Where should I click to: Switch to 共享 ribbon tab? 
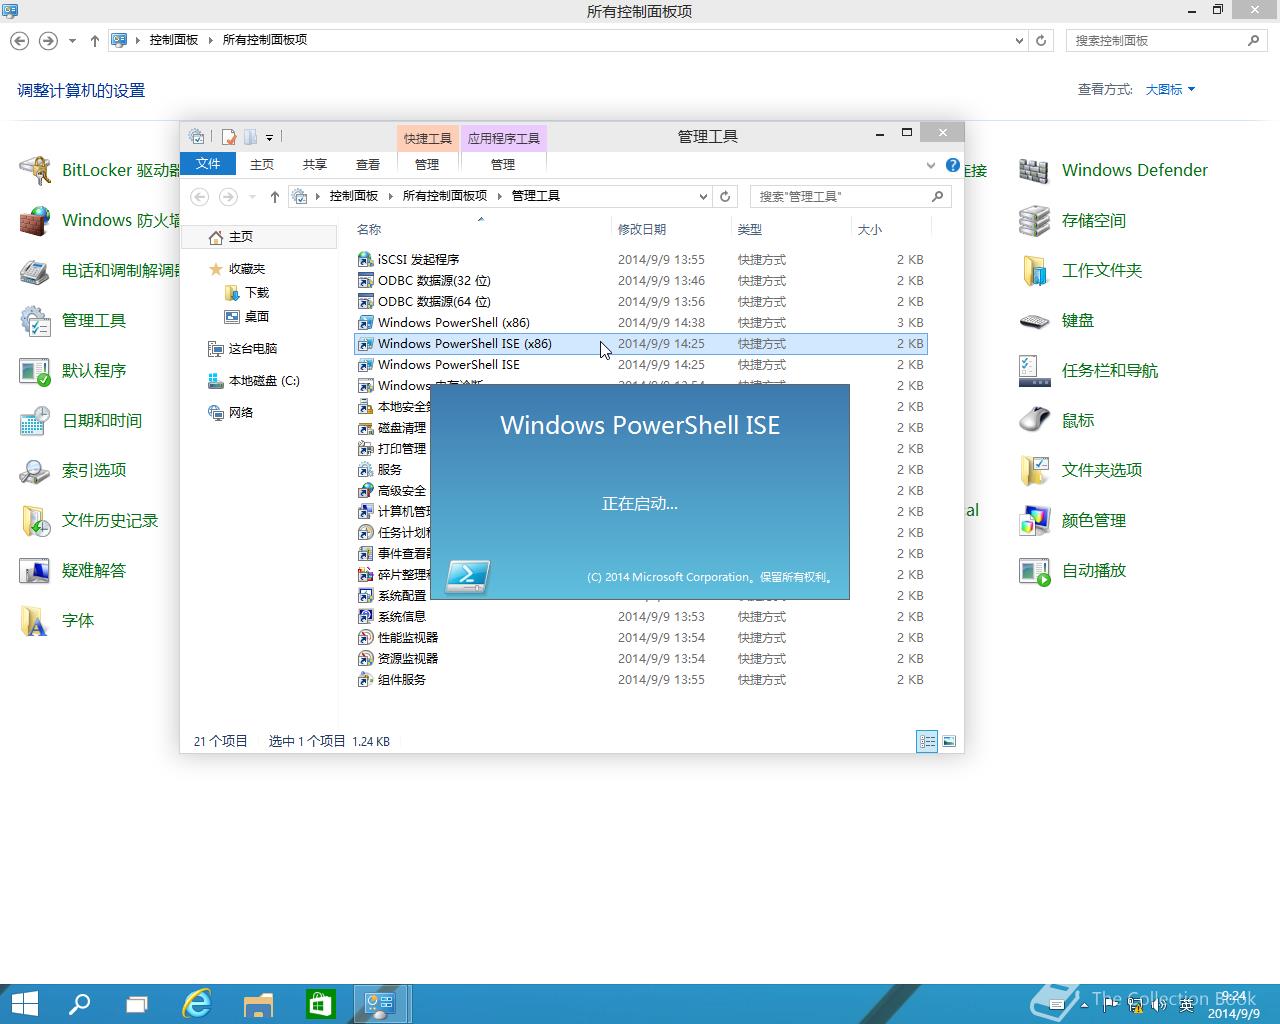point(315,164)
